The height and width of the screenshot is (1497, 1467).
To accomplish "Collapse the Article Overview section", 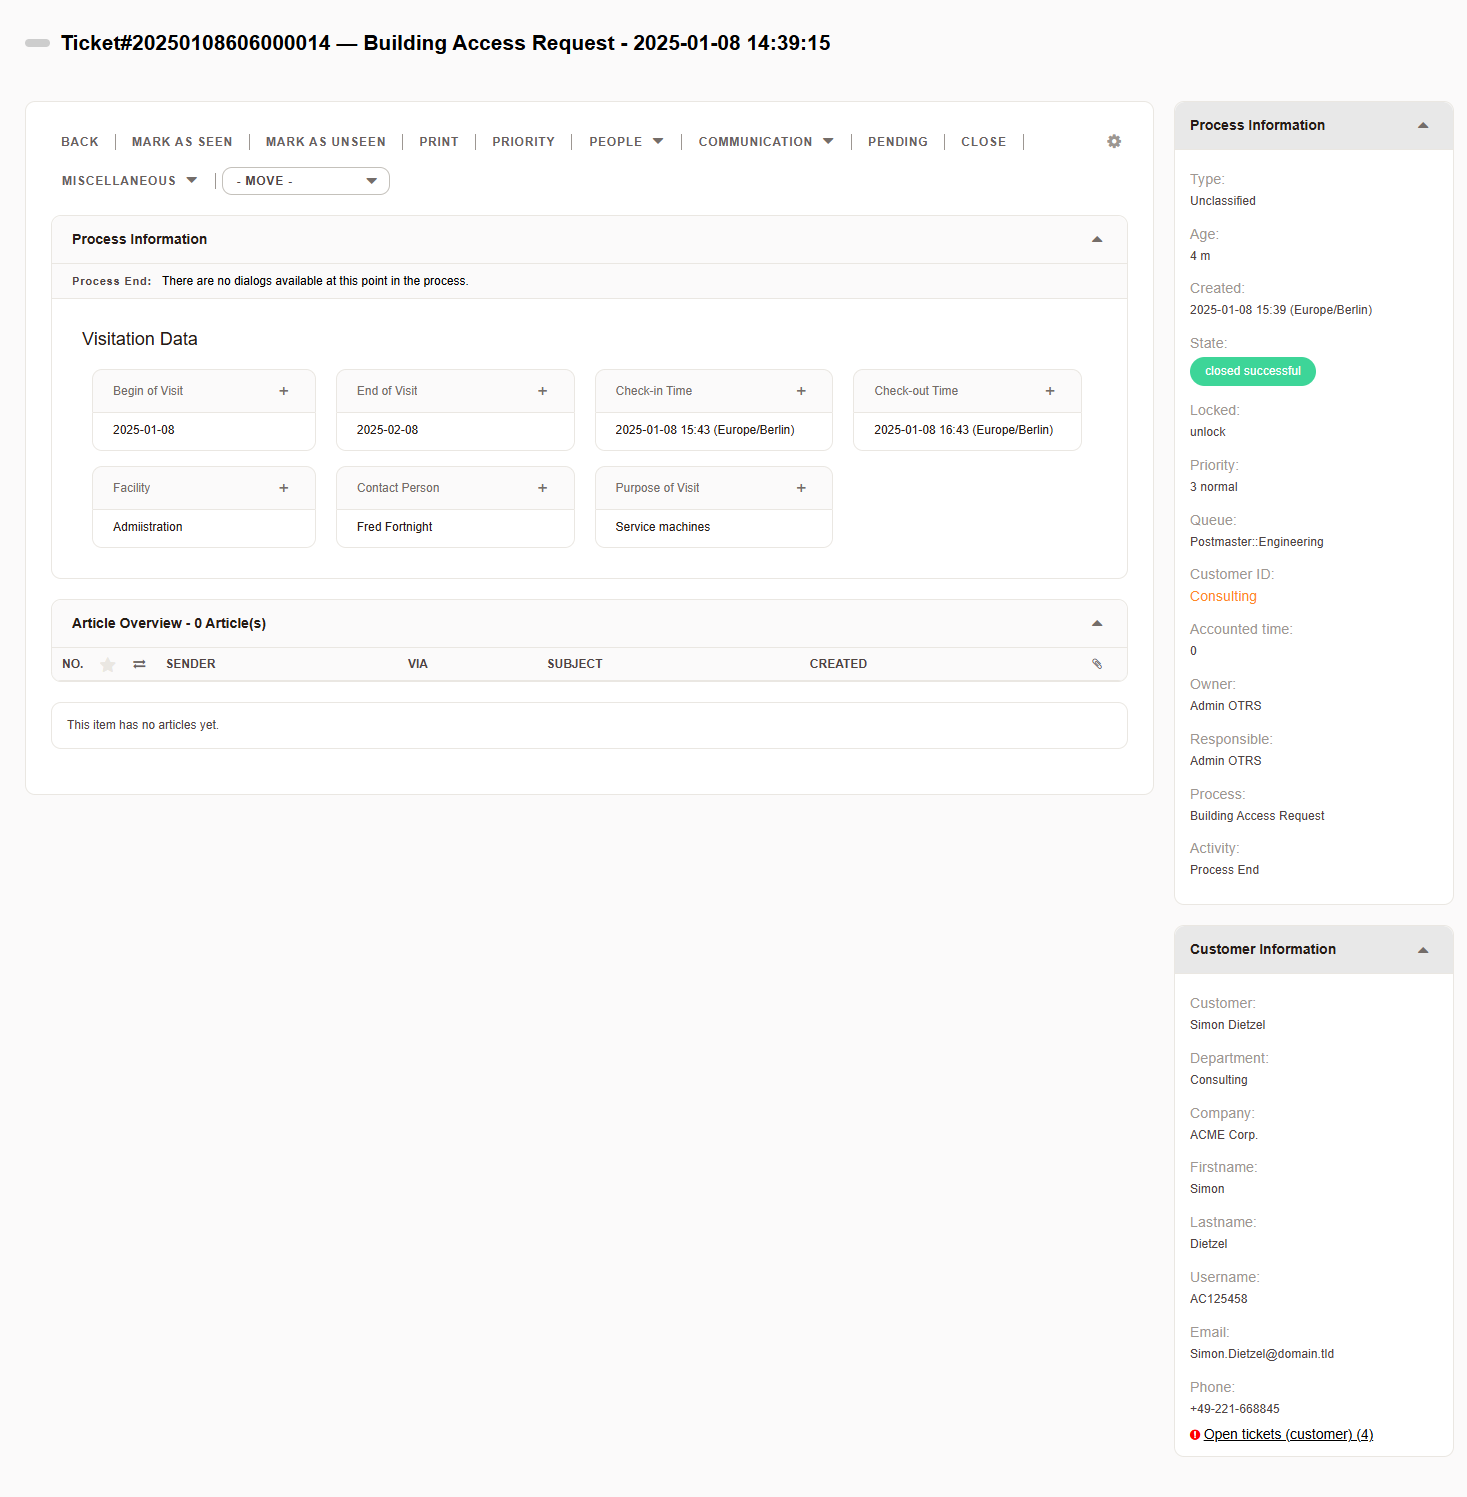I will click(x=1097, y=623).
